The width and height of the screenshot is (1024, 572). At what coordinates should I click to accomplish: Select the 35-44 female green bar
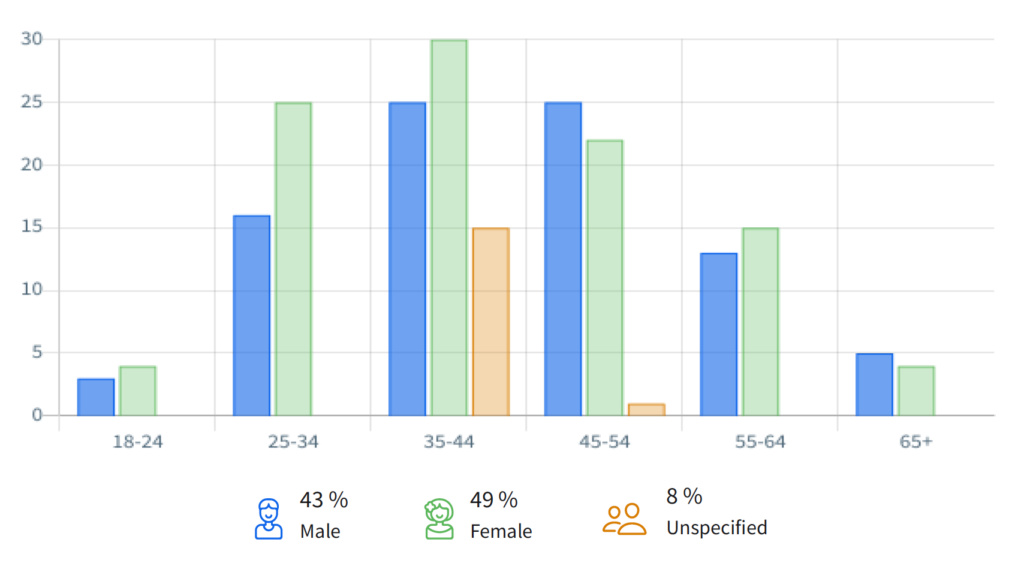point(449,228)
